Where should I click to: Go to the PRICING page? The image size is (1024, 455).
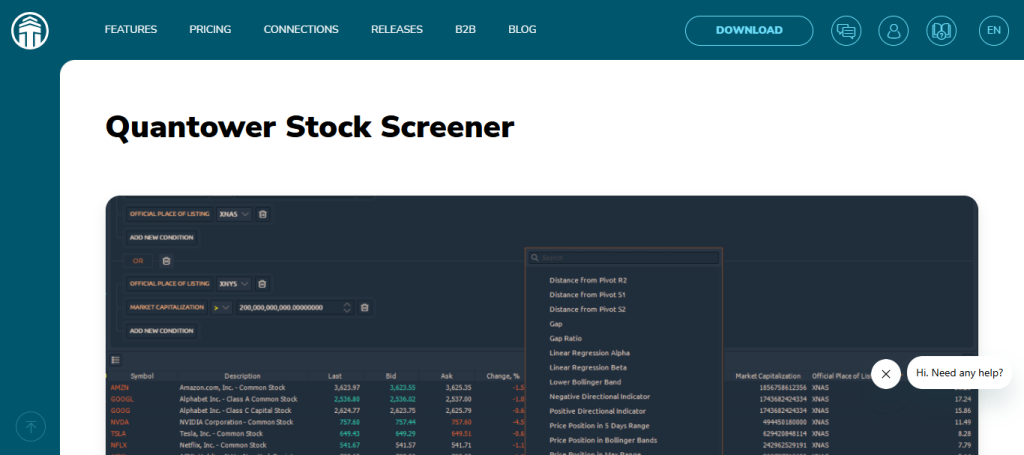tap(210, 29)
